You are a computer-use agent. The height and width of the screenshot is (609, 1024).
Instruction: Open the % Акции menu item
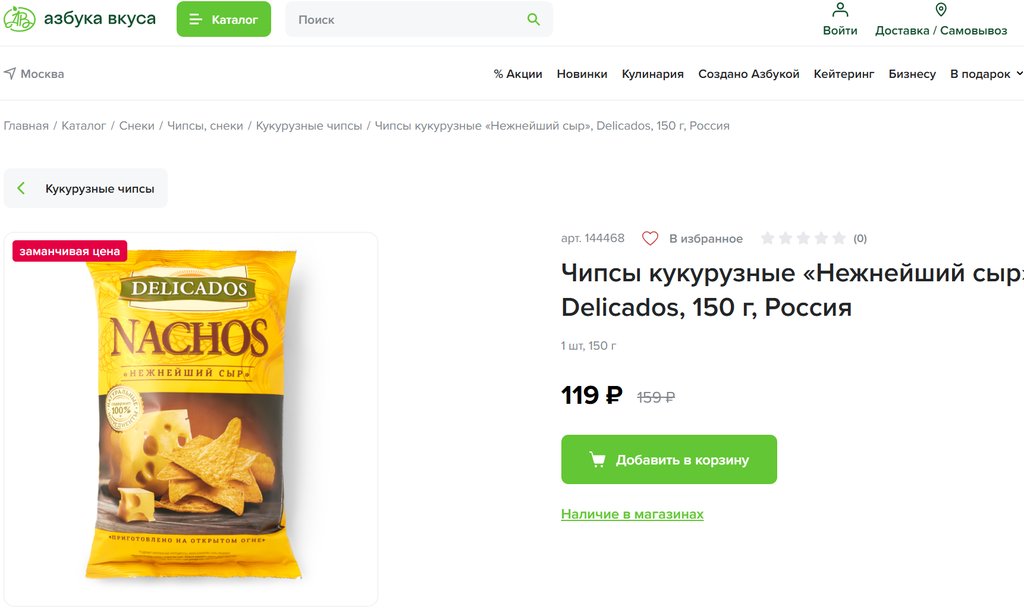(x=517, y=74)
